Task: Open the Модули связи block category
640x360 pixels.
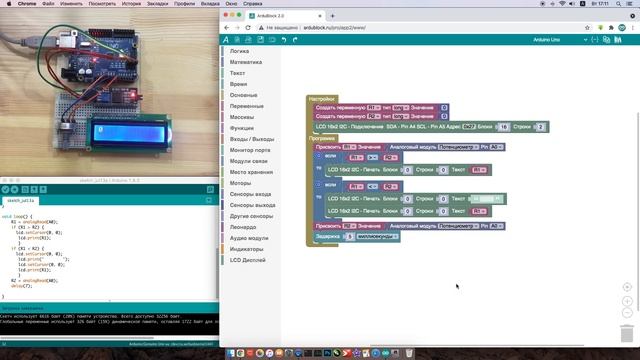Action: pos(249,161)
